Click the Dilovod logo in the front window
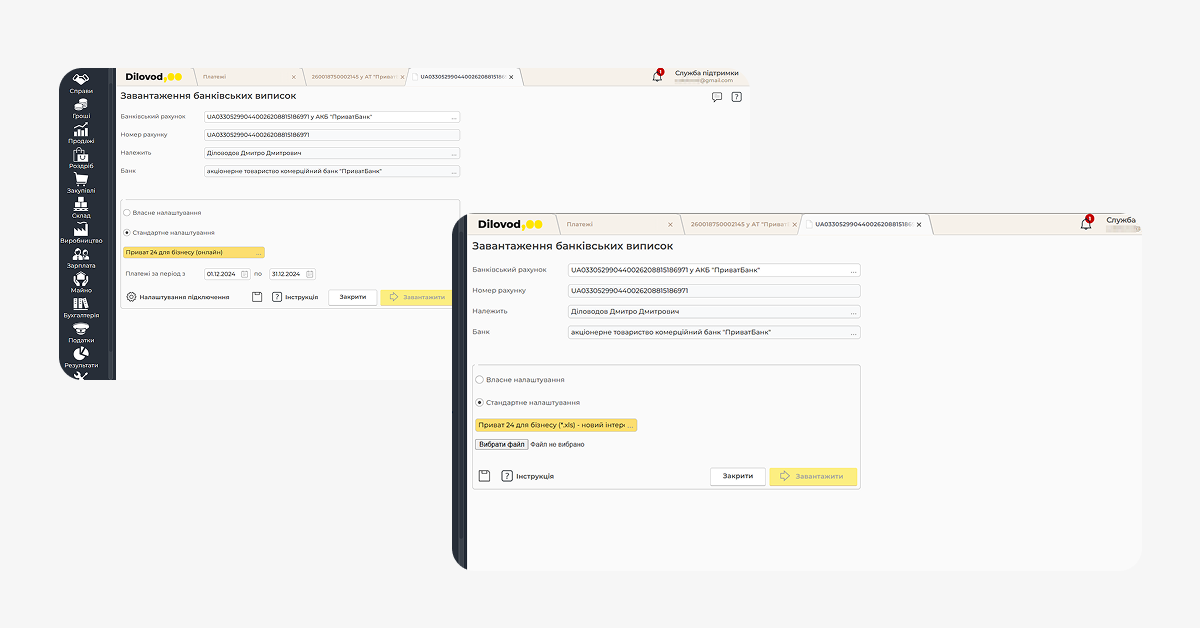The height and width of the screenshot is (628, 1200). pos(509,224)
